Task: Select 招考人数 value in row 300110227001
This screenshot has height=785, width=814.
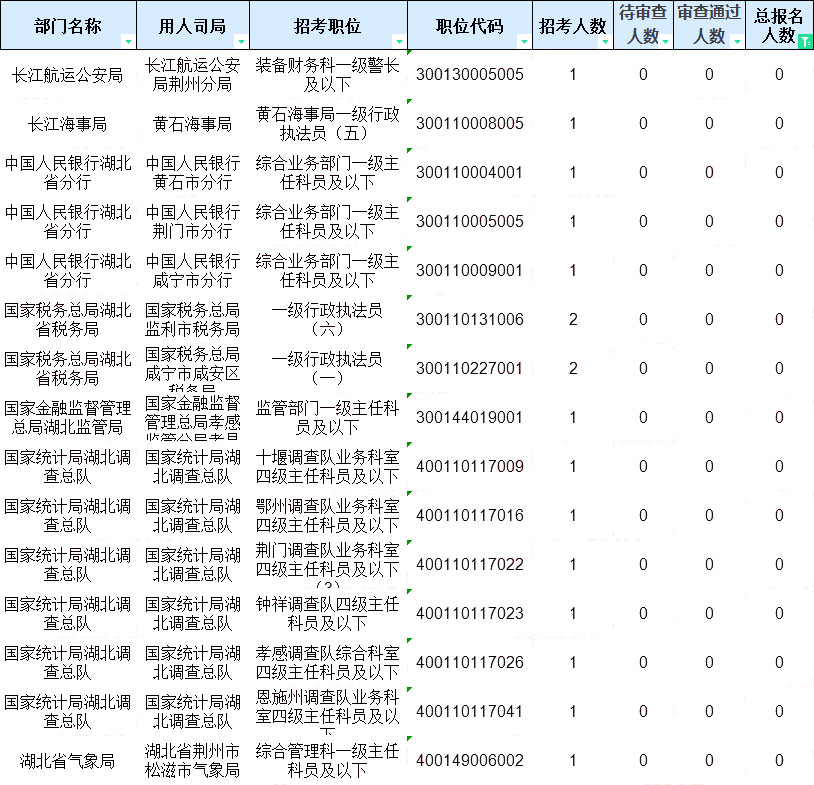Action: 573,369
